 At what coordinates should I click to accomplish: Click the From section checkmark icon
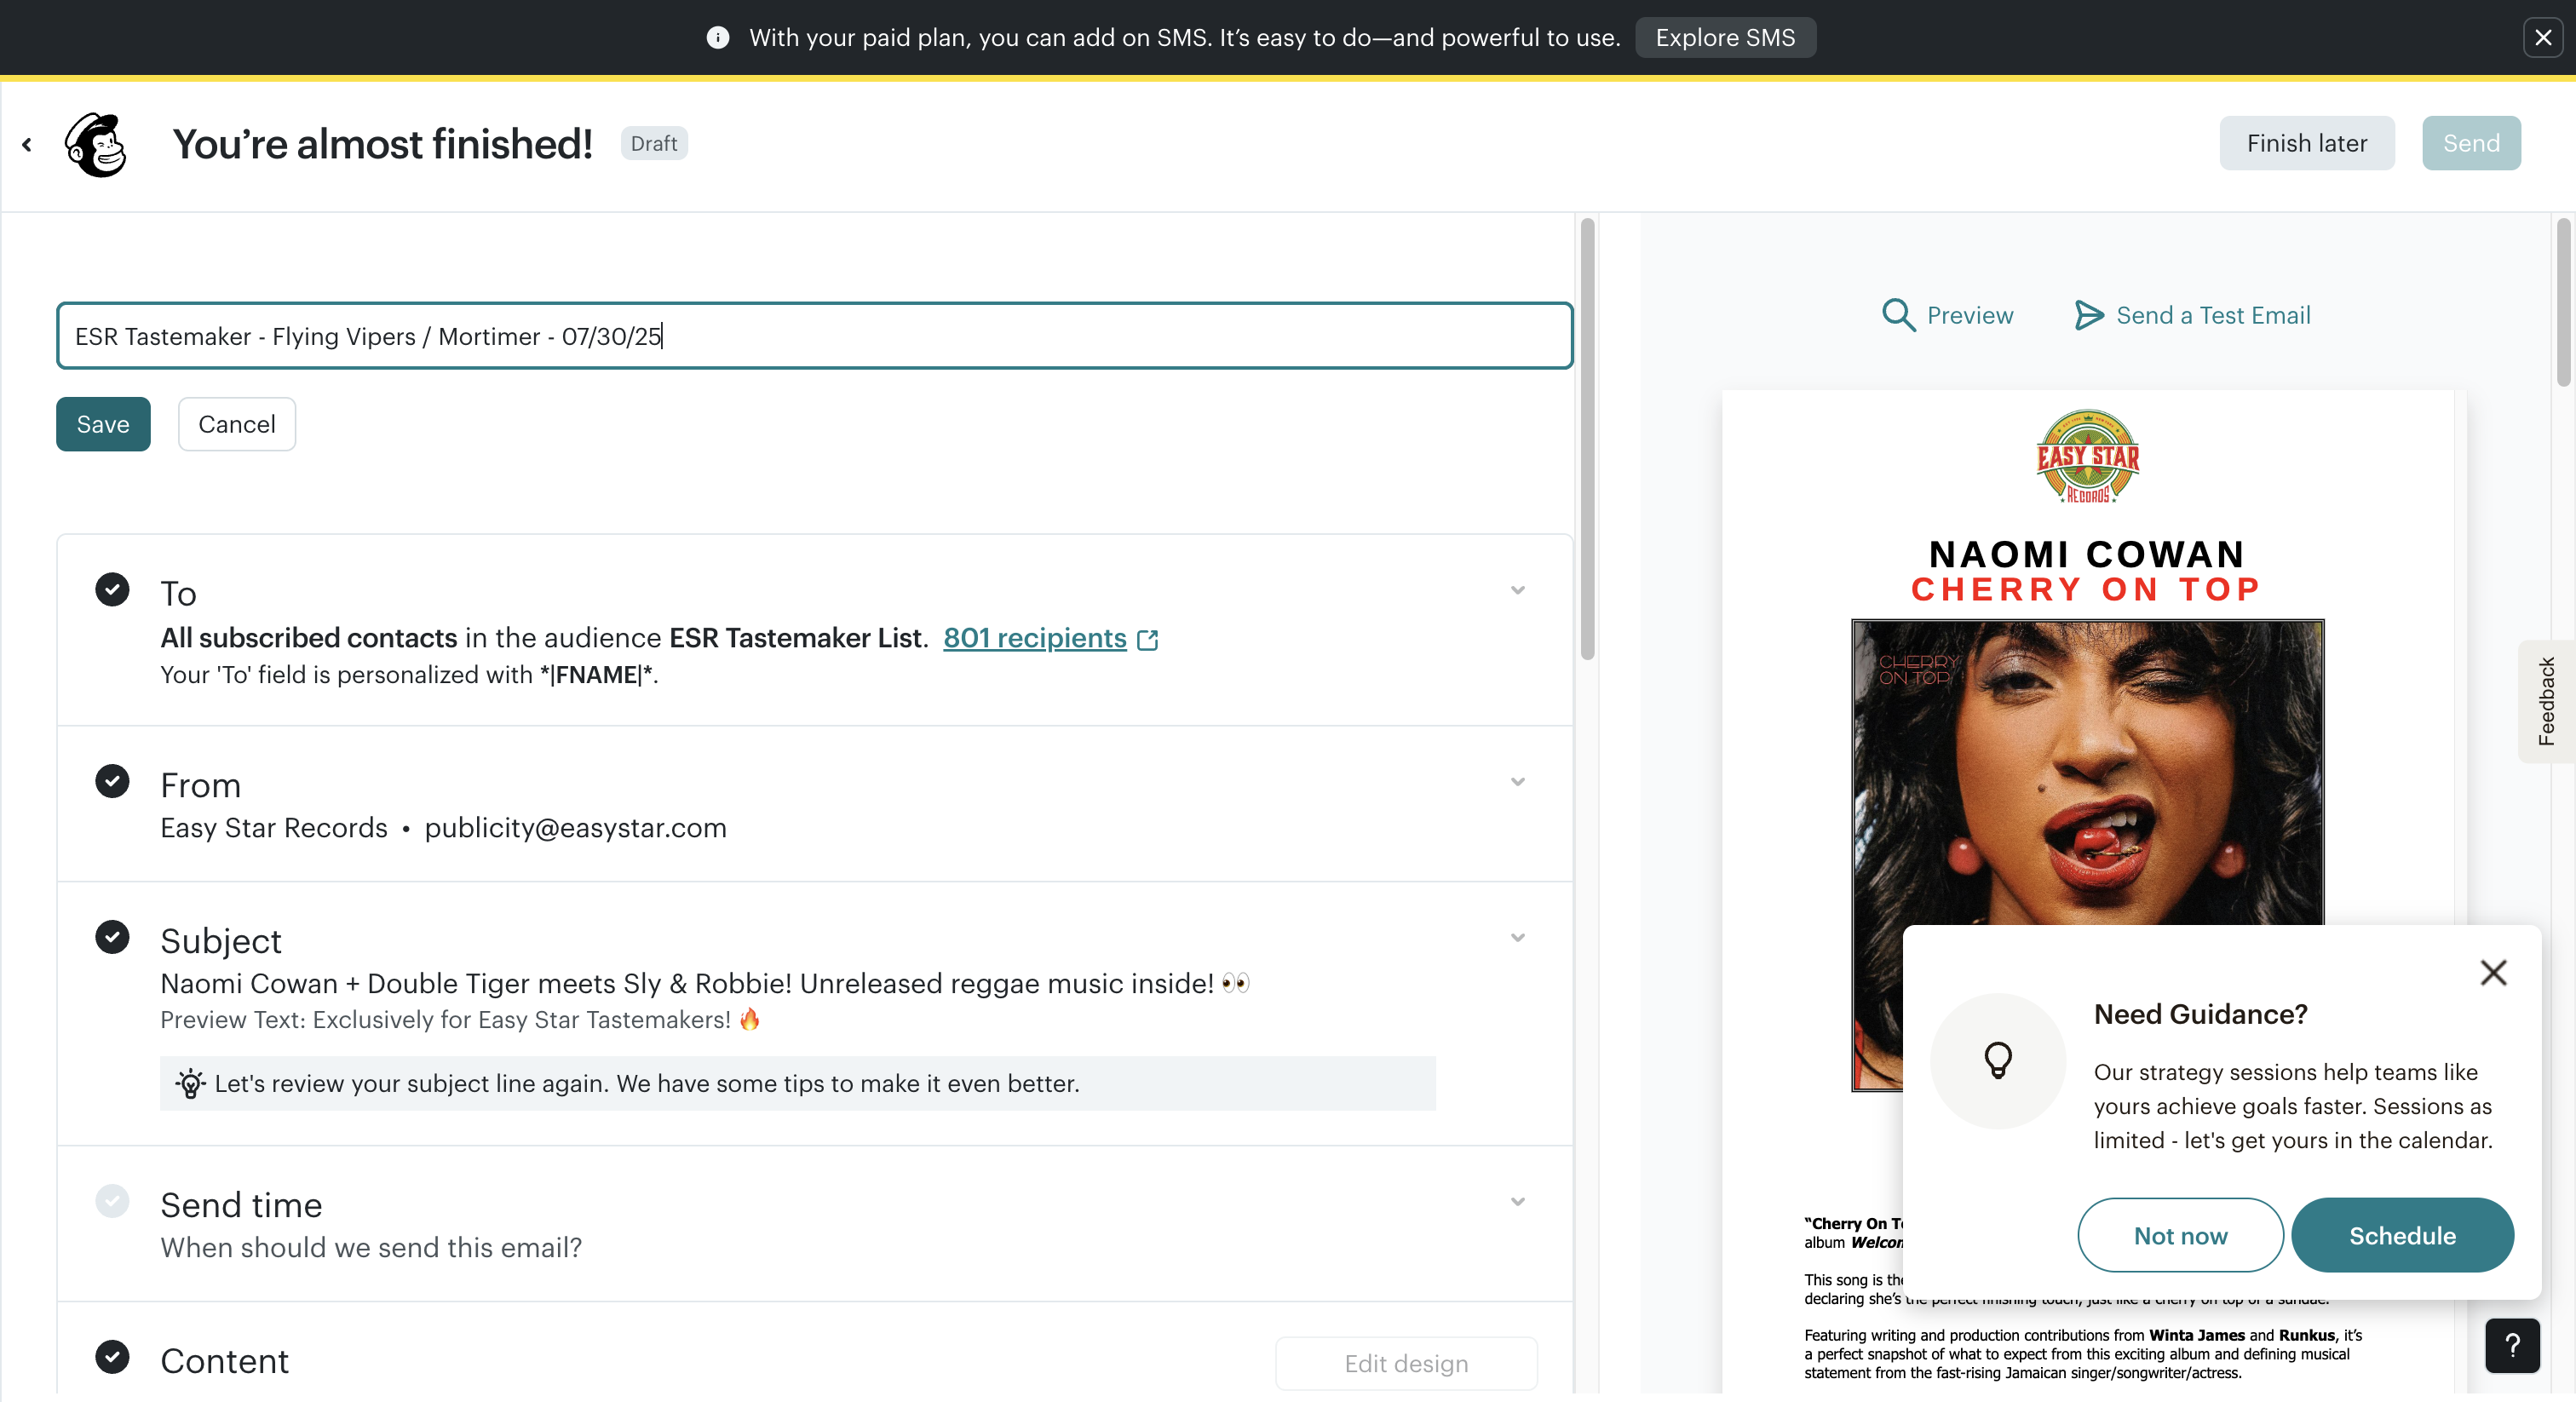pos(112,781)
